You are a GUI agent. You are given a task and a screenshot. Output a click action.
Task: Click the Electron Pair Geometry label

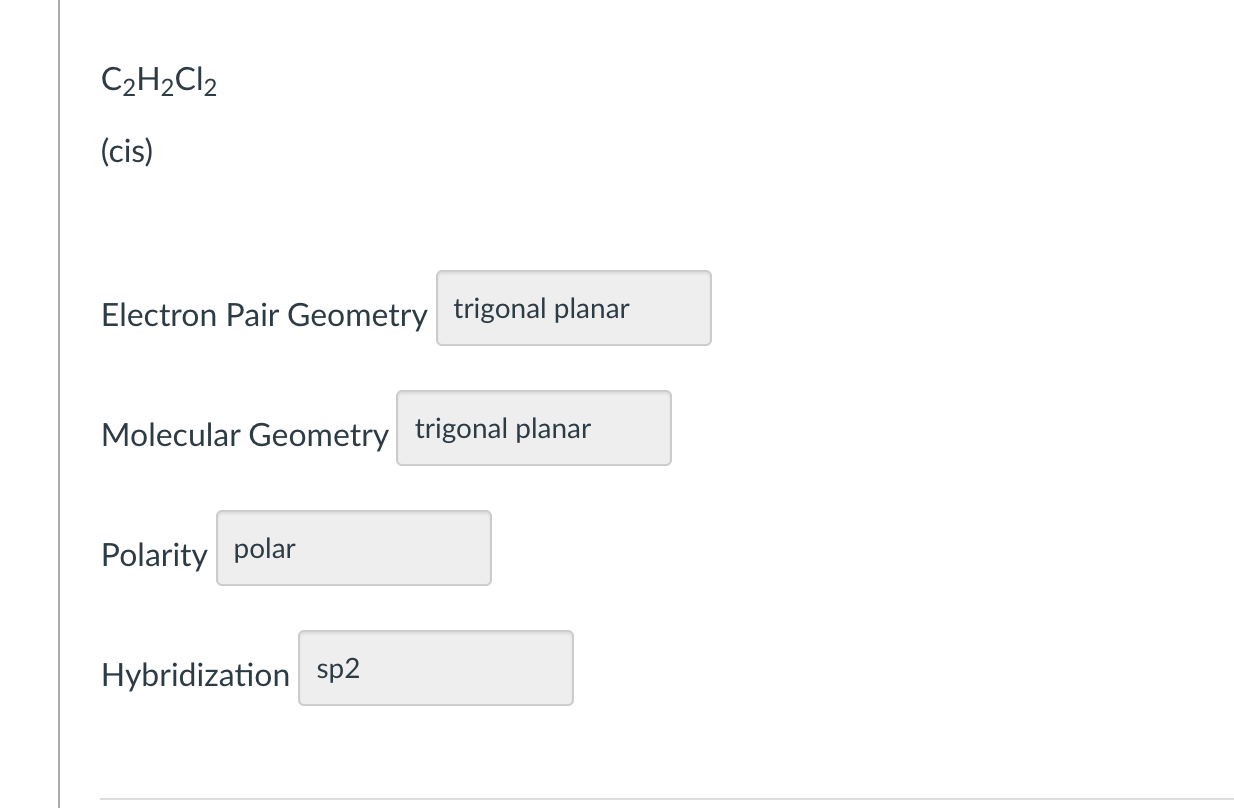tap(264, 316)
